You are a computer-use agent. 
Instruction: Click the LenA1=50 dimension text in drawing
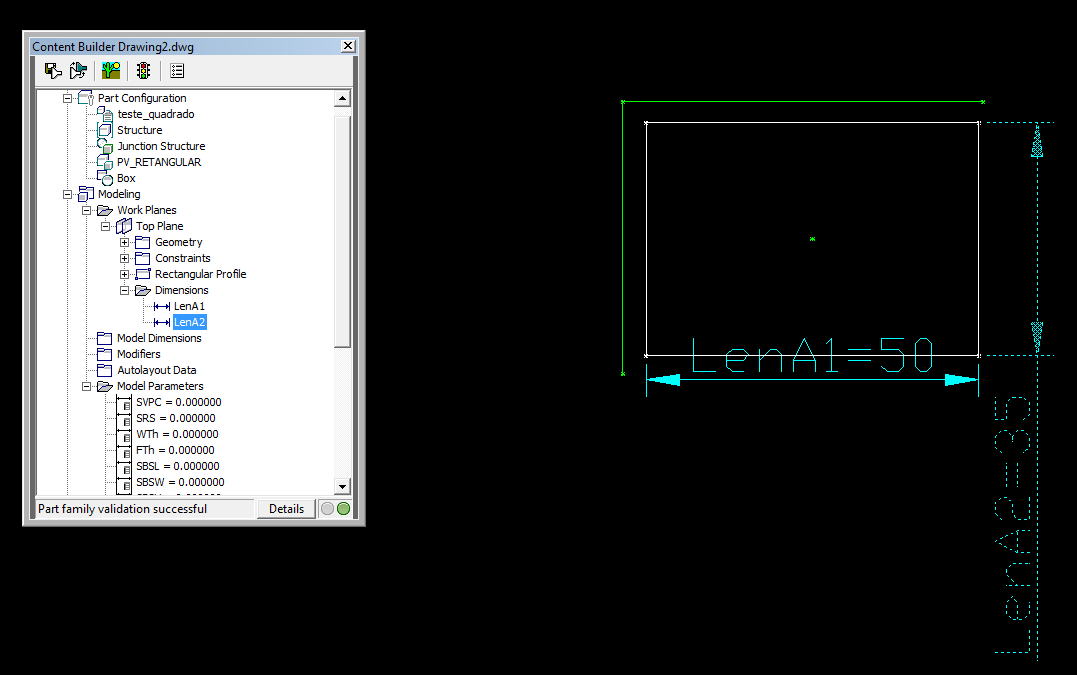[813, 355]
